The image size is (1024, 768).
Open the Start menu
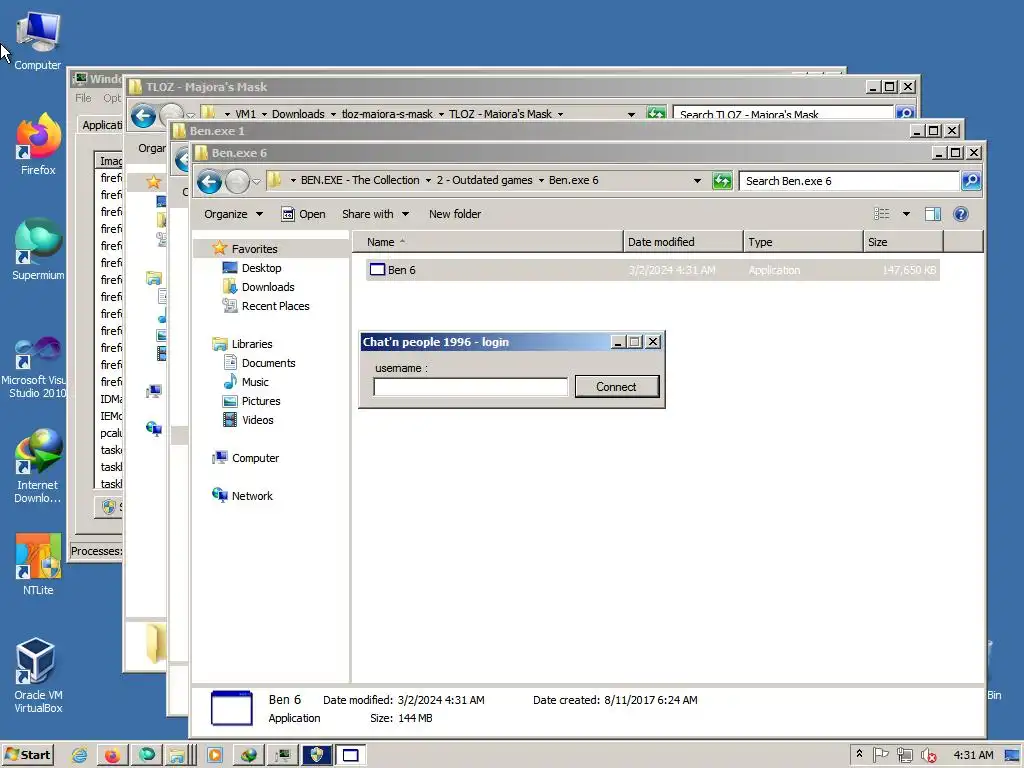tap(27, 756)
